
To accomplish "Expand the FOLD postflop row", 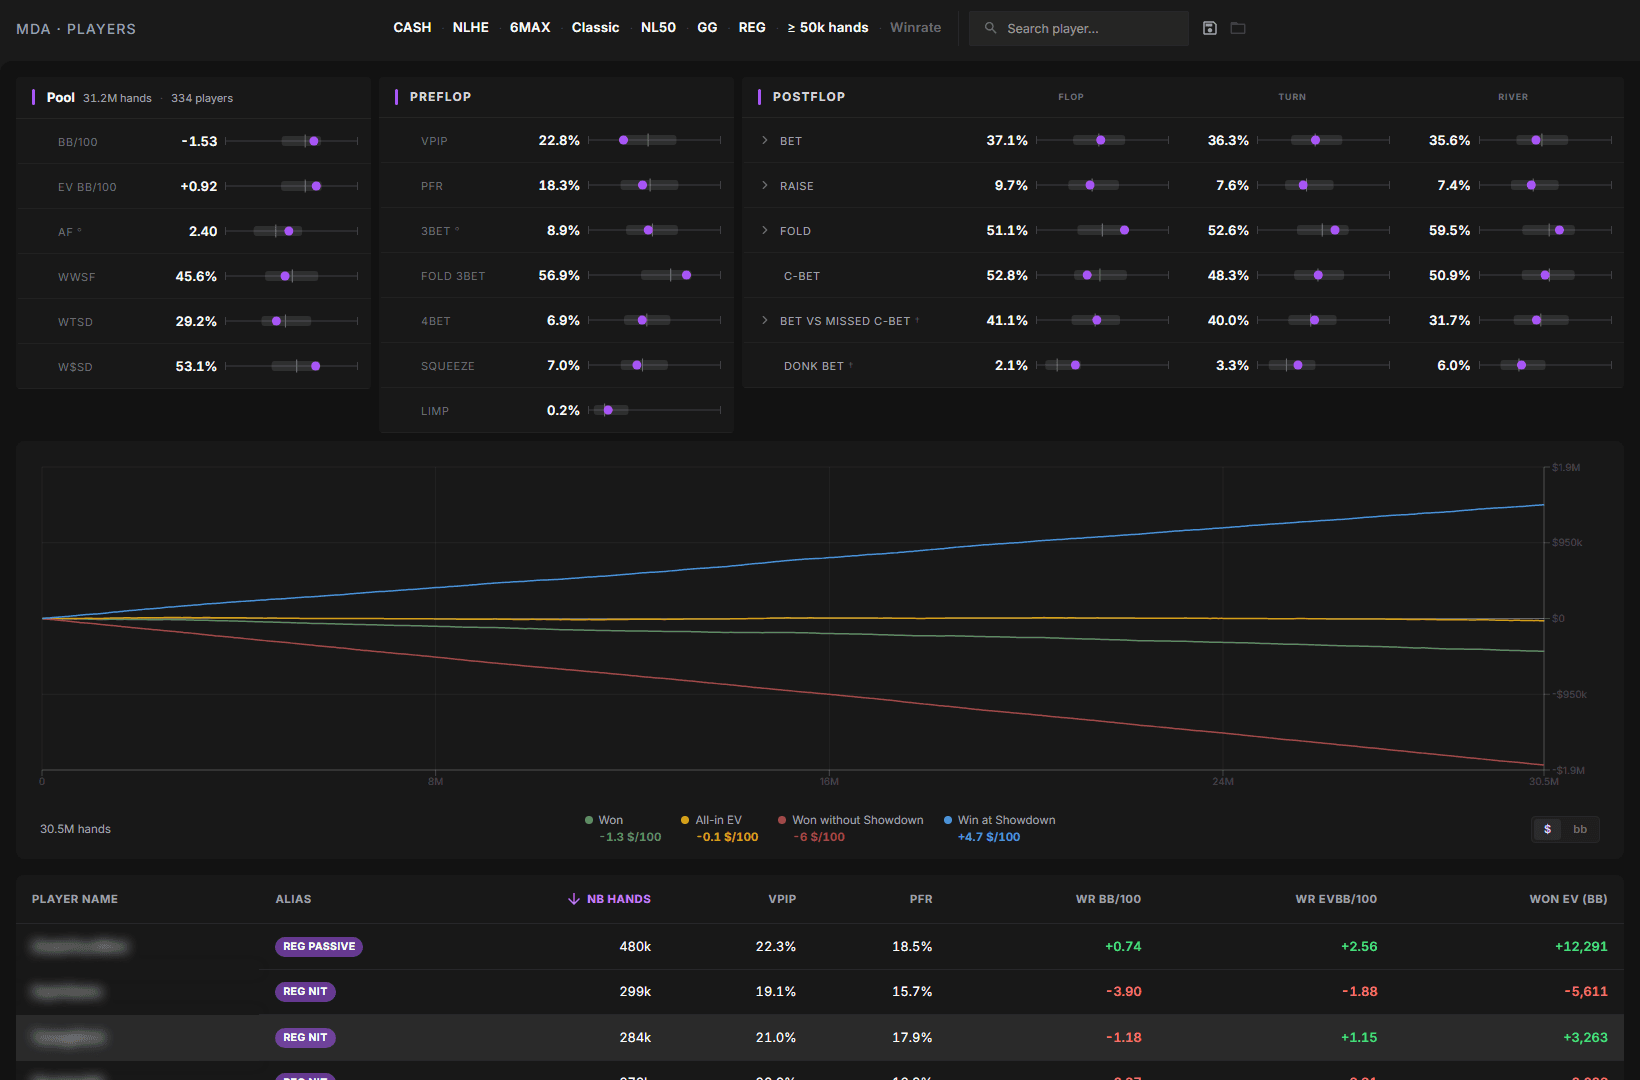I will [x=765, y=231].
